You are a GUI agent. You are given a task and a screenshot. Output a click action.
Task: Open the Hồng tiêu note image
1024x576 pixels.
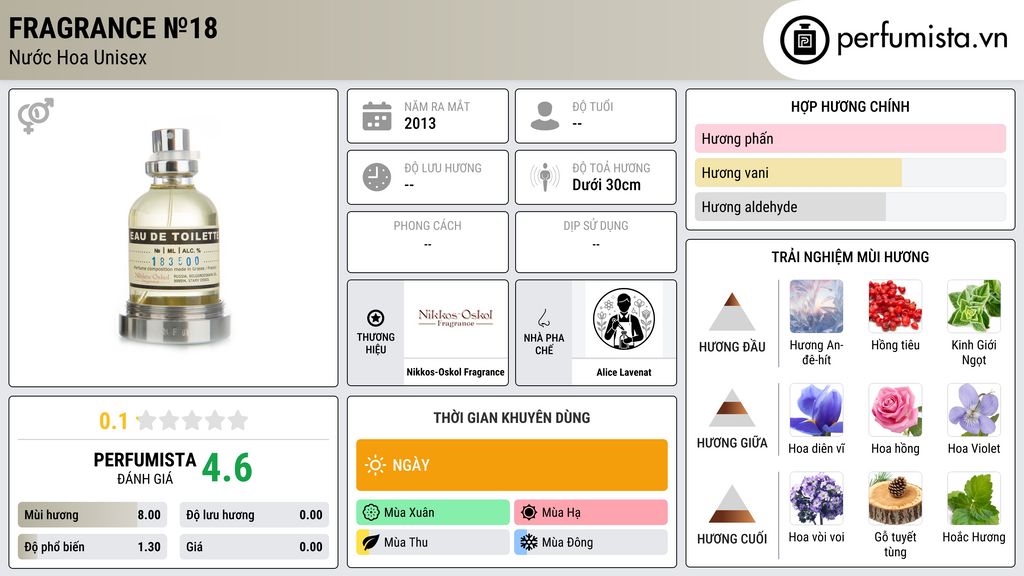(895, 306)
